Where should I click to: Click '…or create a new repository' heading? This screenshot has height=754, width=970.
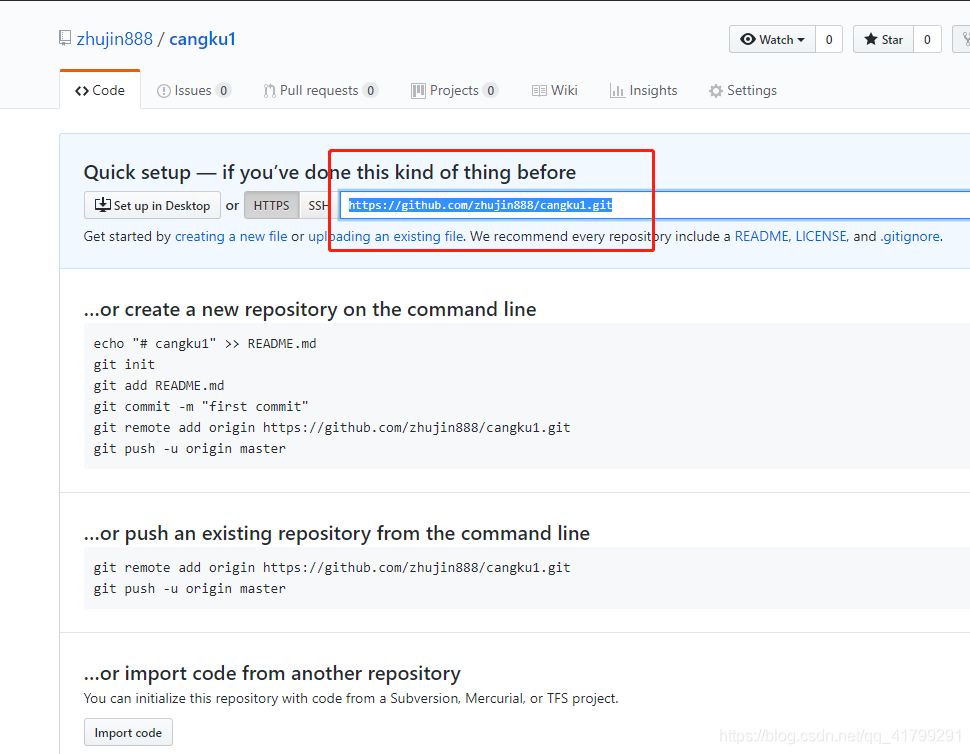coord(310,309)
